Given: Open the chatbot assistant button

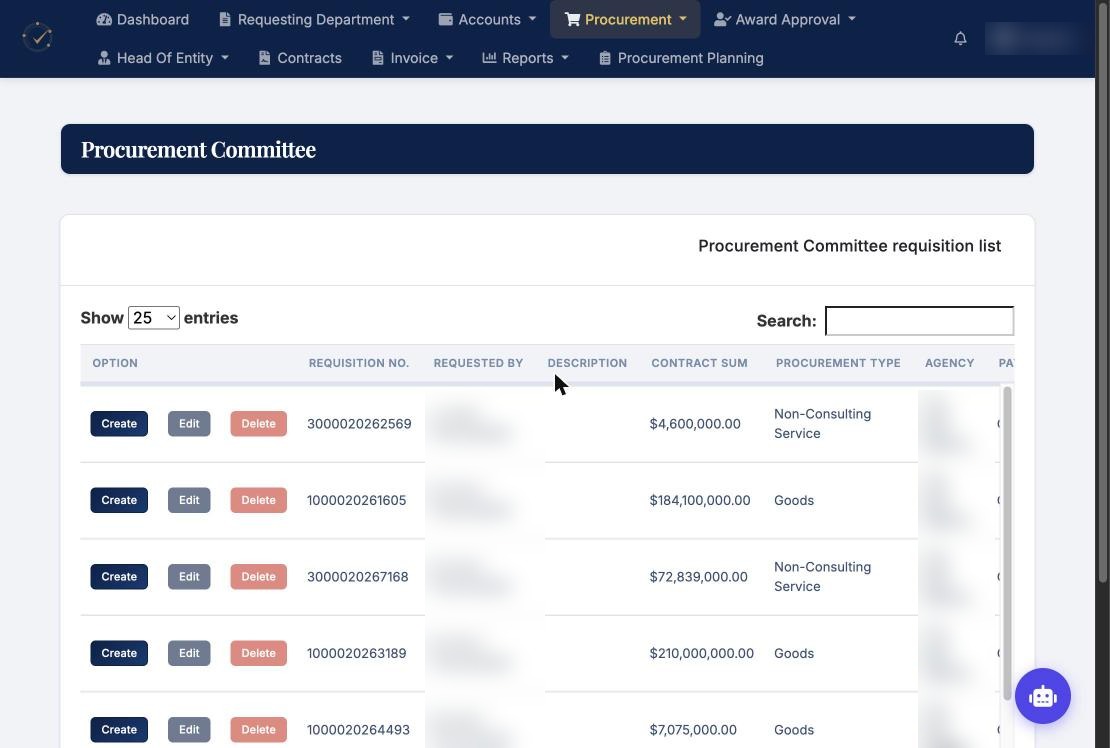Looking at the screenshot, I should [x=1042, y=696].
